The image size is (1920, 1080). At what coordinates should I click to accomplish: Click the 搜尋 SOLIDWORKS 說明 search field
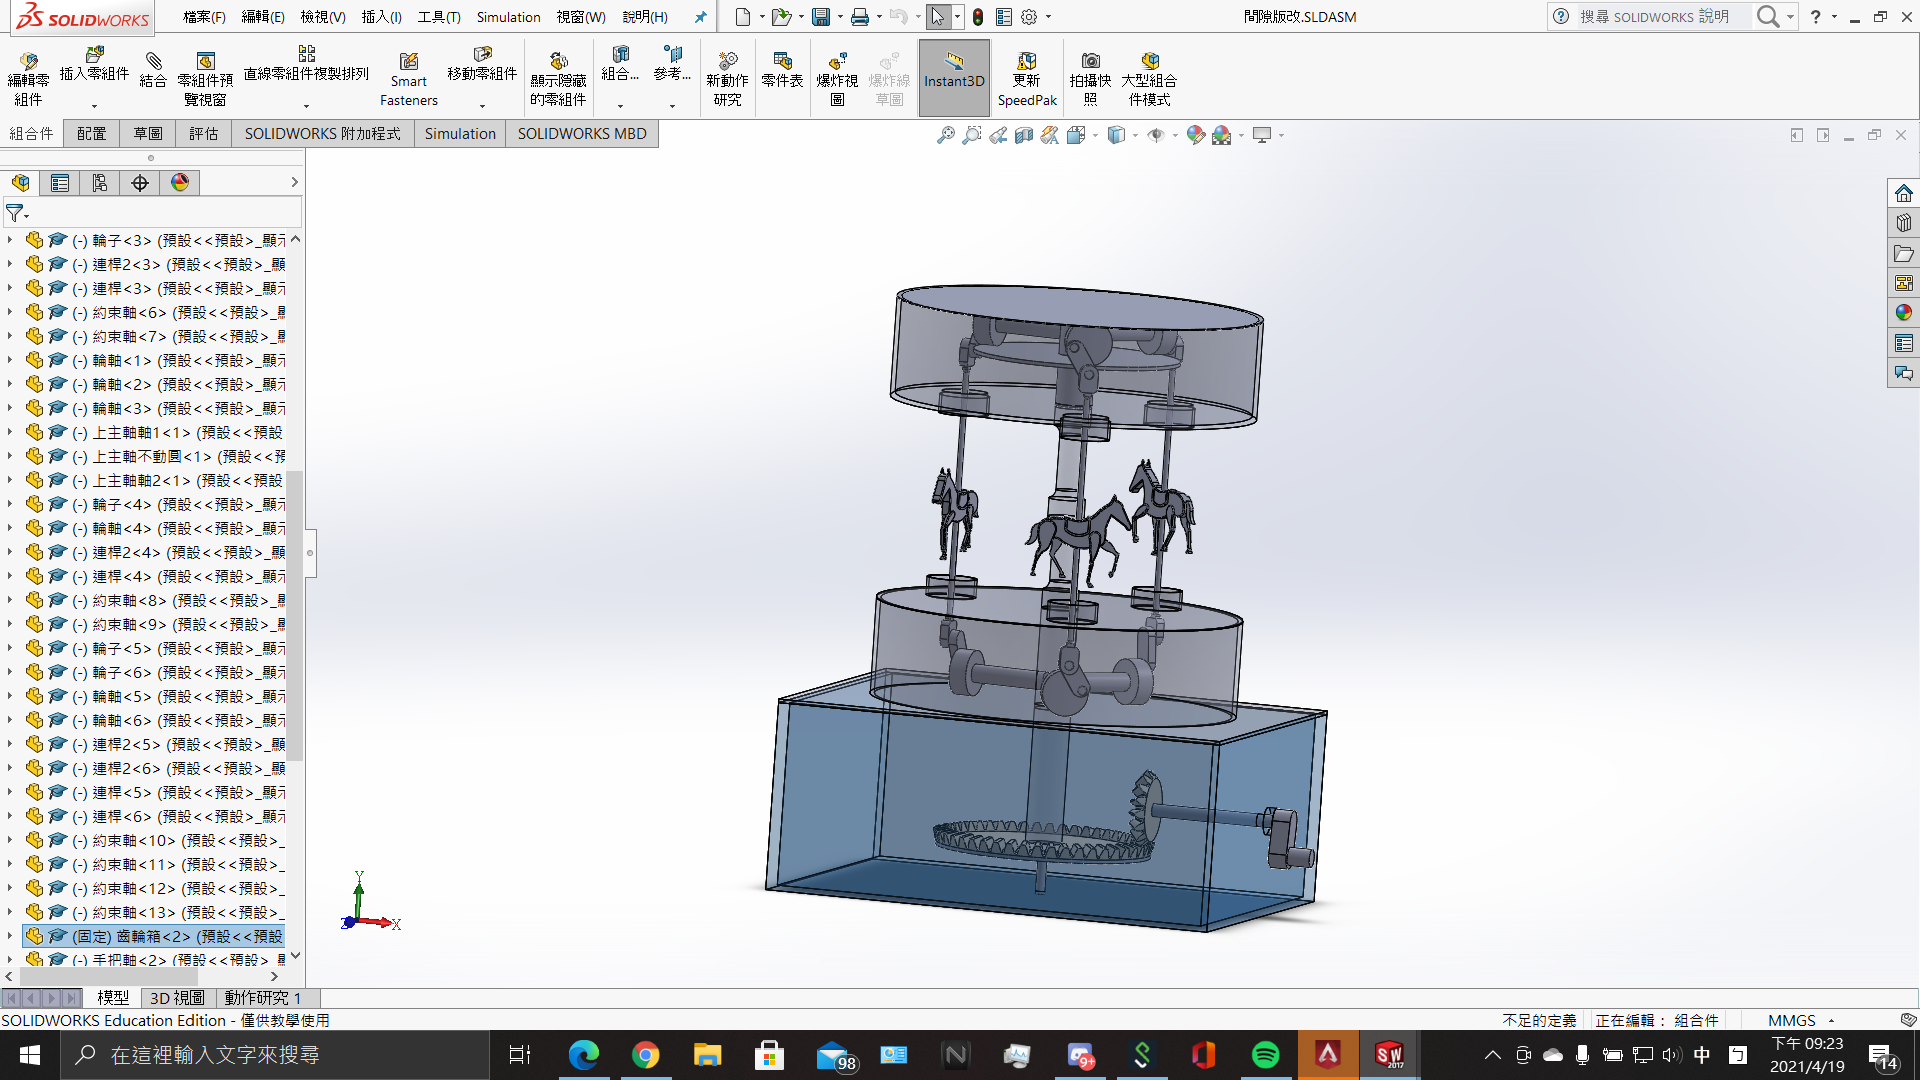coord(1653,17)
